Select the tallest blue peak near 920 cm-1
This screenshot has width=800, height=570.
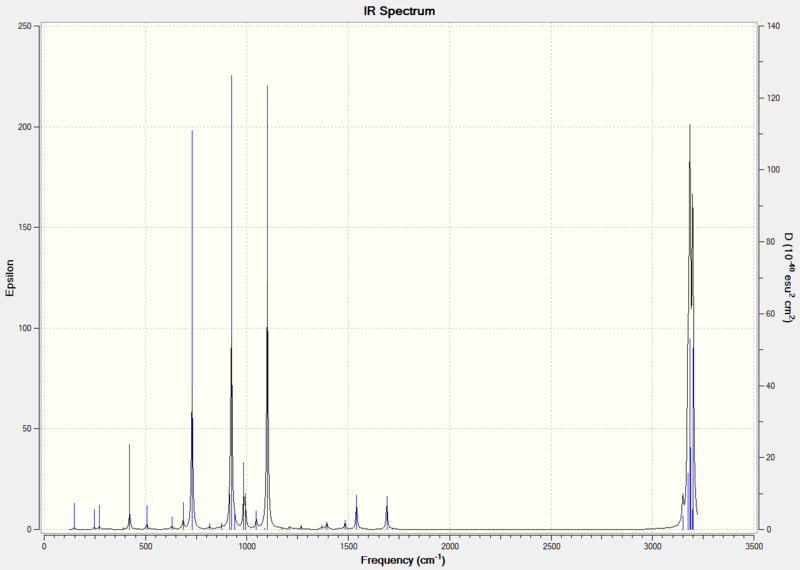pyautogui.click(x=232, y=302)
